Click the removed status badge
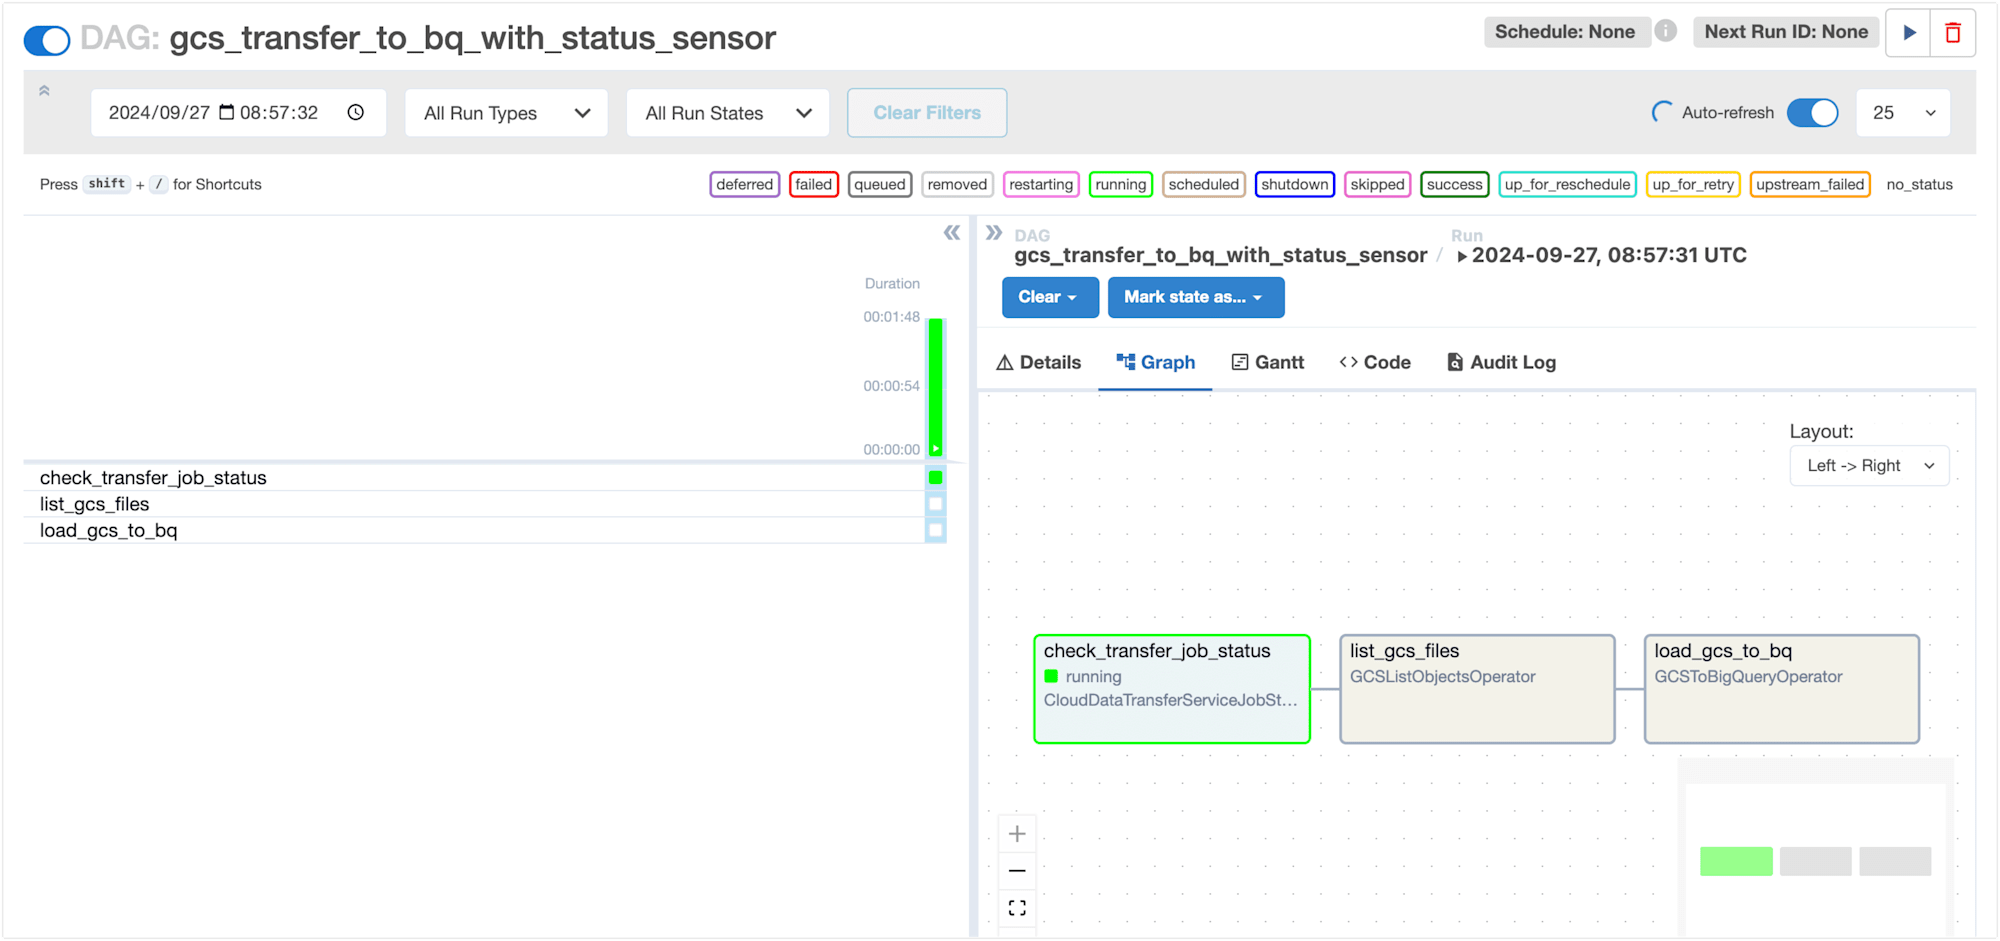The image size is (2000, 941). (x=957, y=184)
